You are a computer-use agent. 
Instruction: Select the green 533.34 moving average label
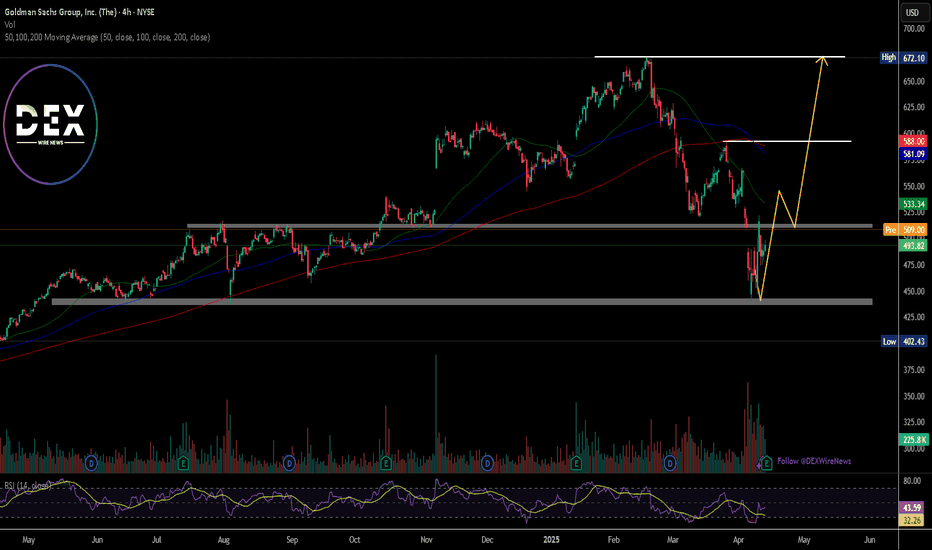click(914, 204)
